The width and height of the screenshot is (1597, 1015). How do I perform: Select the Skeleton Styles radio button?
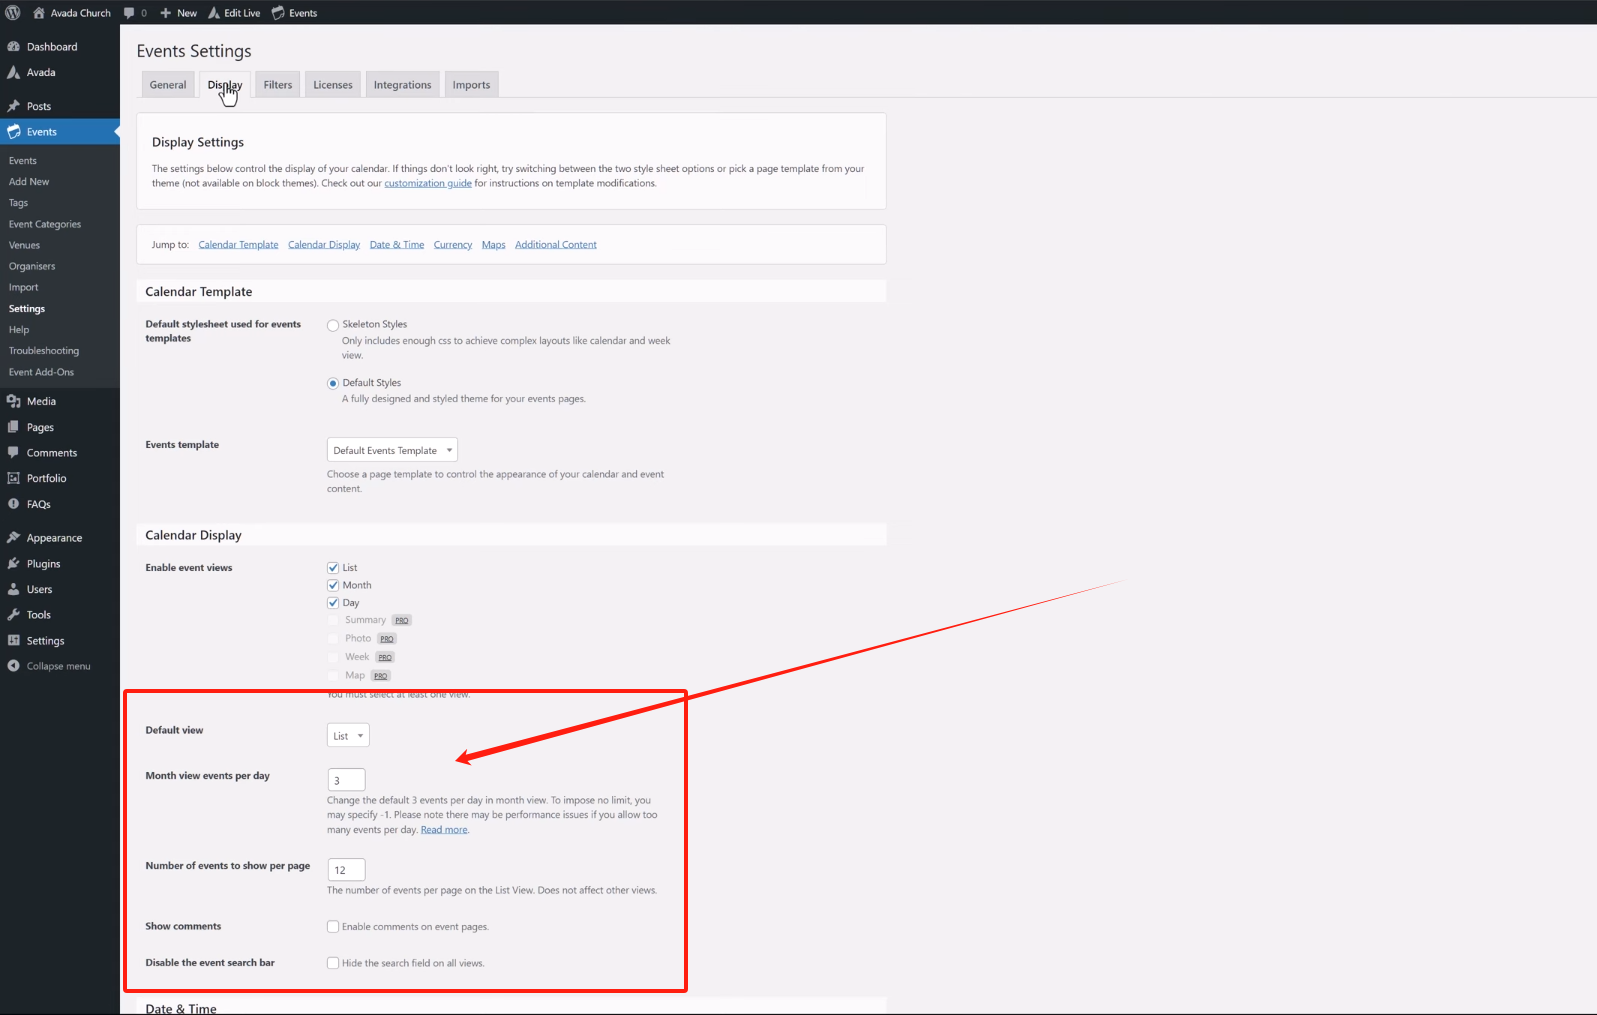[x=333, y=325]
